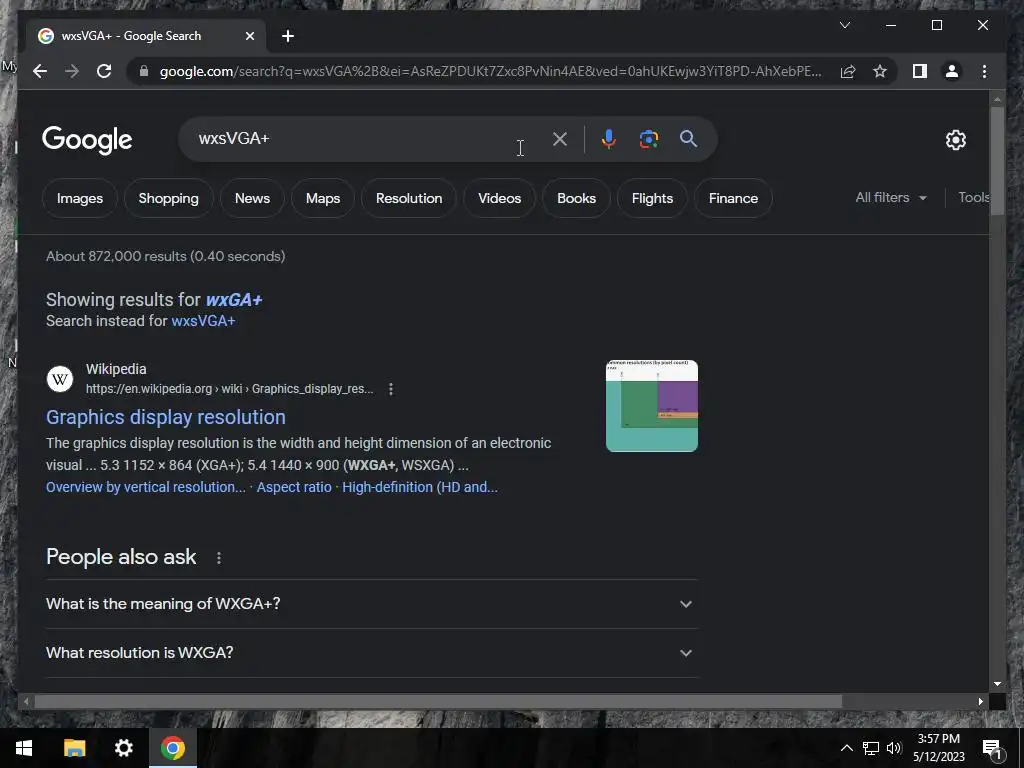The image size is (1024, 768).
Task: Open the Aspect ratio sitelink
Action: click(x=294, y=487)
